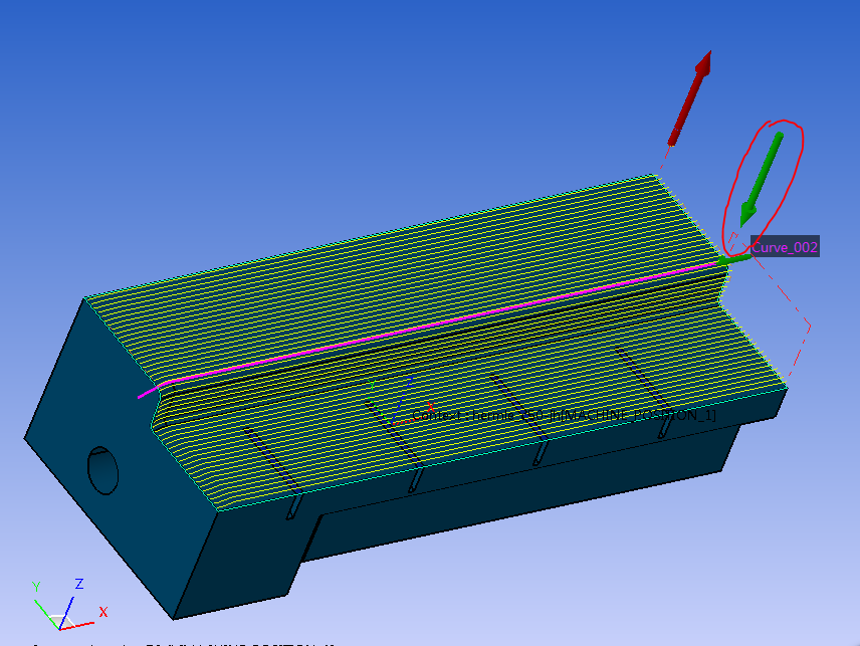This screenshot has height=646, width=860.
Task: Select the circular hole on the end face
Action: pos(103,469)
